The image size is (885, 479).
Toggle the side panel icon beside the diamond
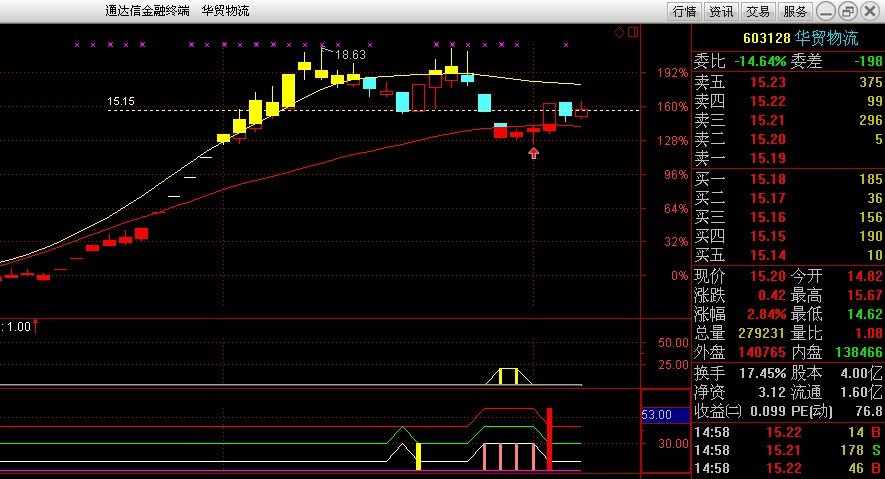[633, 32]
